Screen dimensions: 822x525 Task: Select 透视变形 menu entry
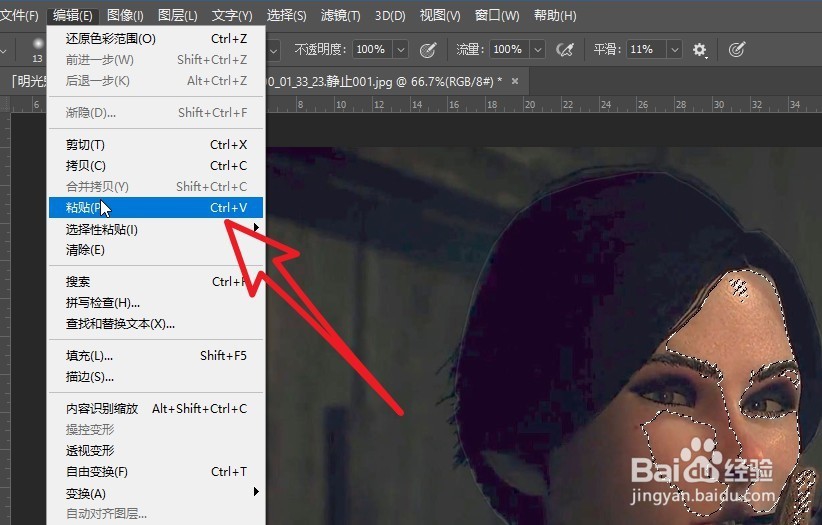click(x=156, y=451)
